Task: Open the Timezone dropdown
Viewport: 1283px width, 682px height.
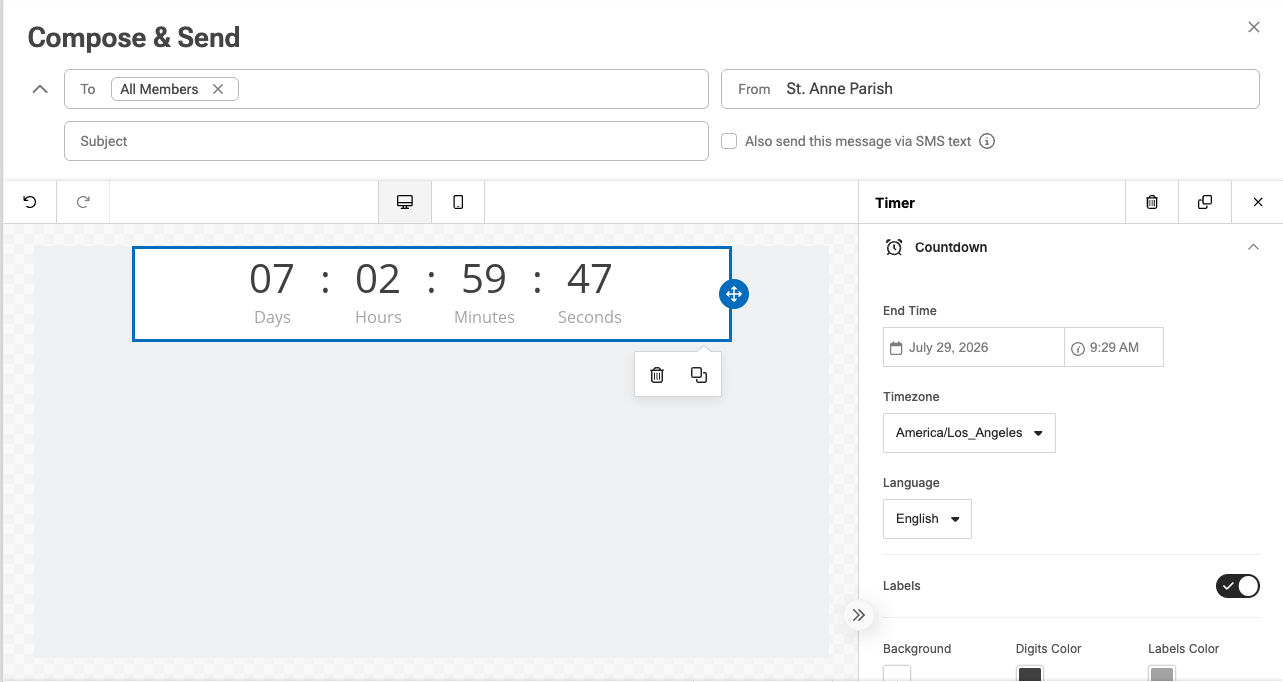Action: [x=969, y=433]
